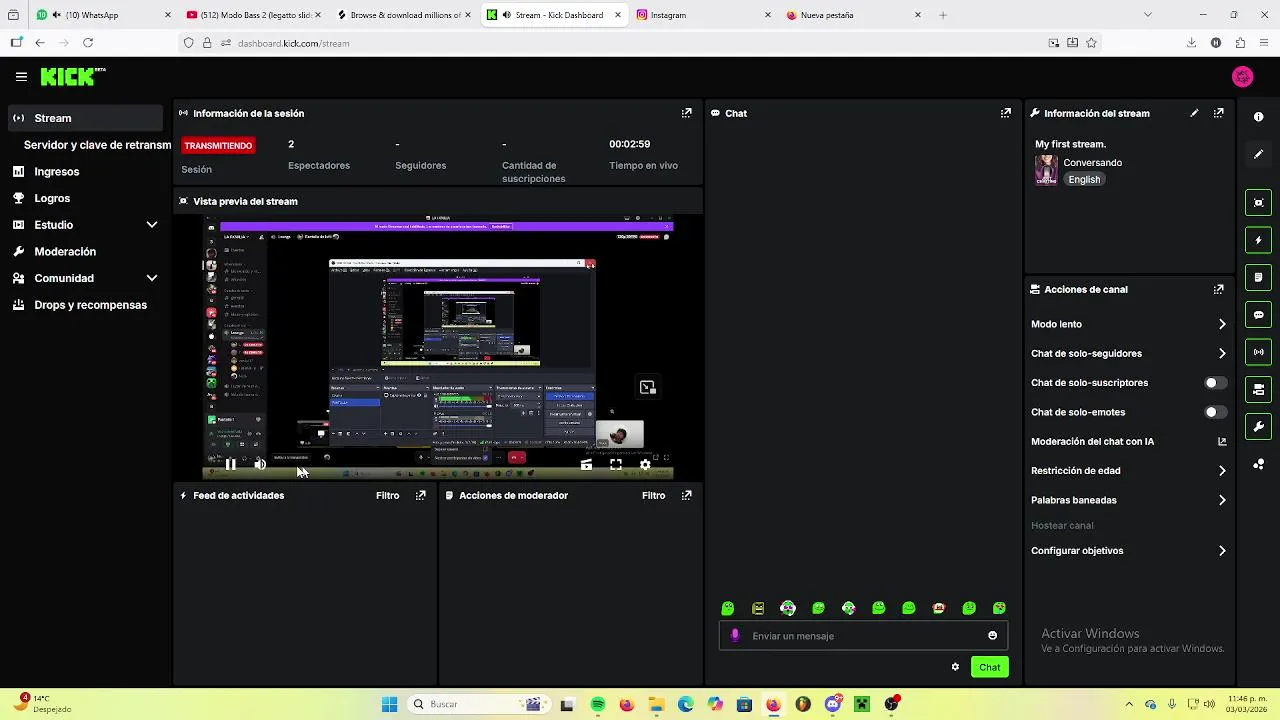Enter fullscreen on stream preview
This screenshot has width=1280, height=720.
(x=616, y=464)
